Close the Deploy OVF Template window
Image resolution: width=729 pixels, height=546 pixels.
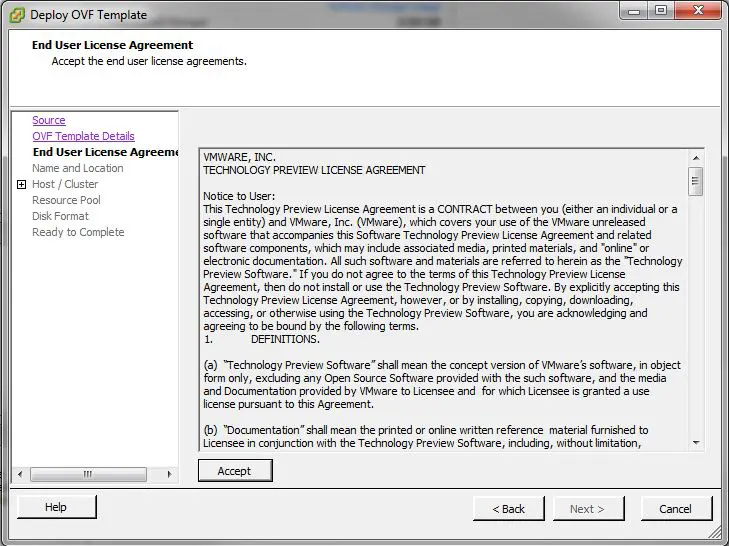[698, 10]
